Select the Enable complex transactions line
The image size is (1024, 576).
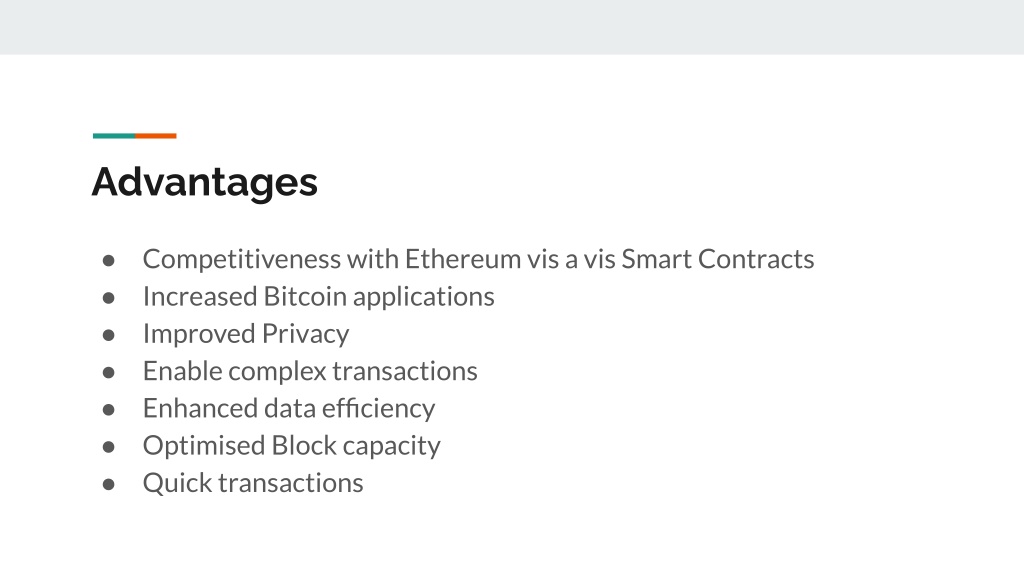(310, 372)
